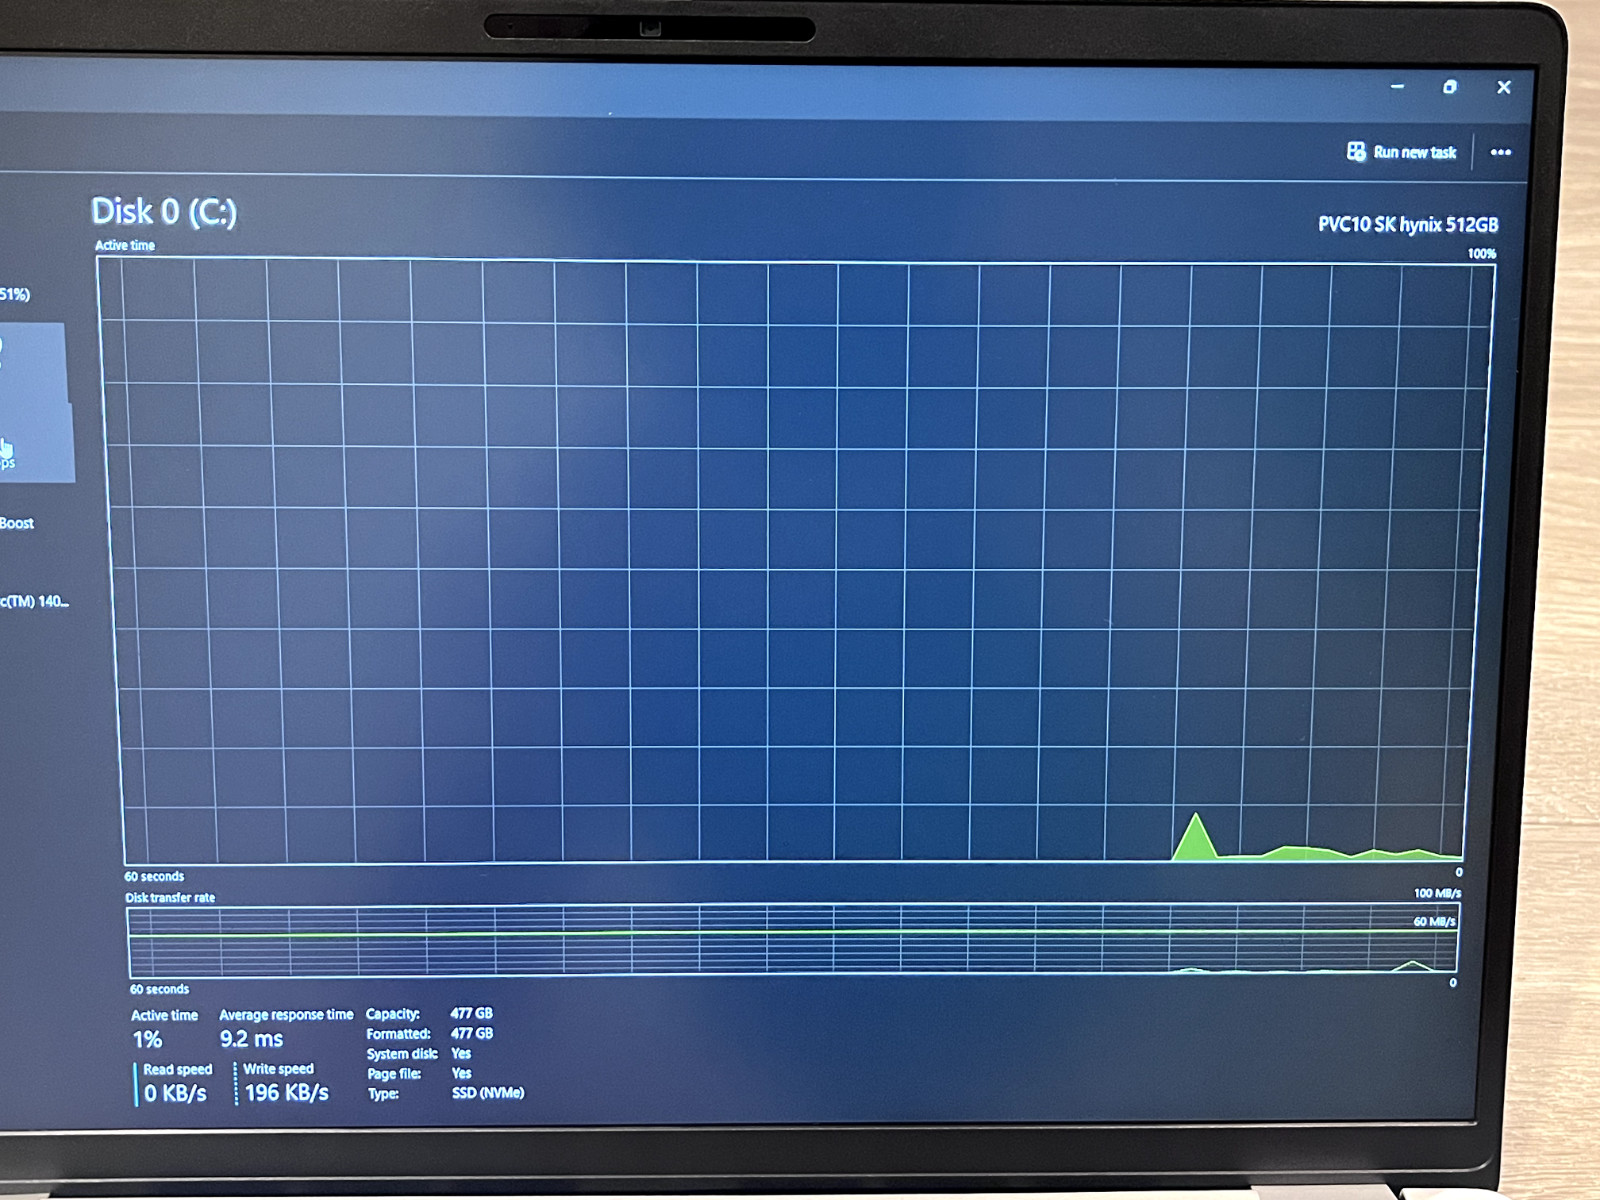Click the Run new task button label

pyautogui.click(x=1414, y=152)
